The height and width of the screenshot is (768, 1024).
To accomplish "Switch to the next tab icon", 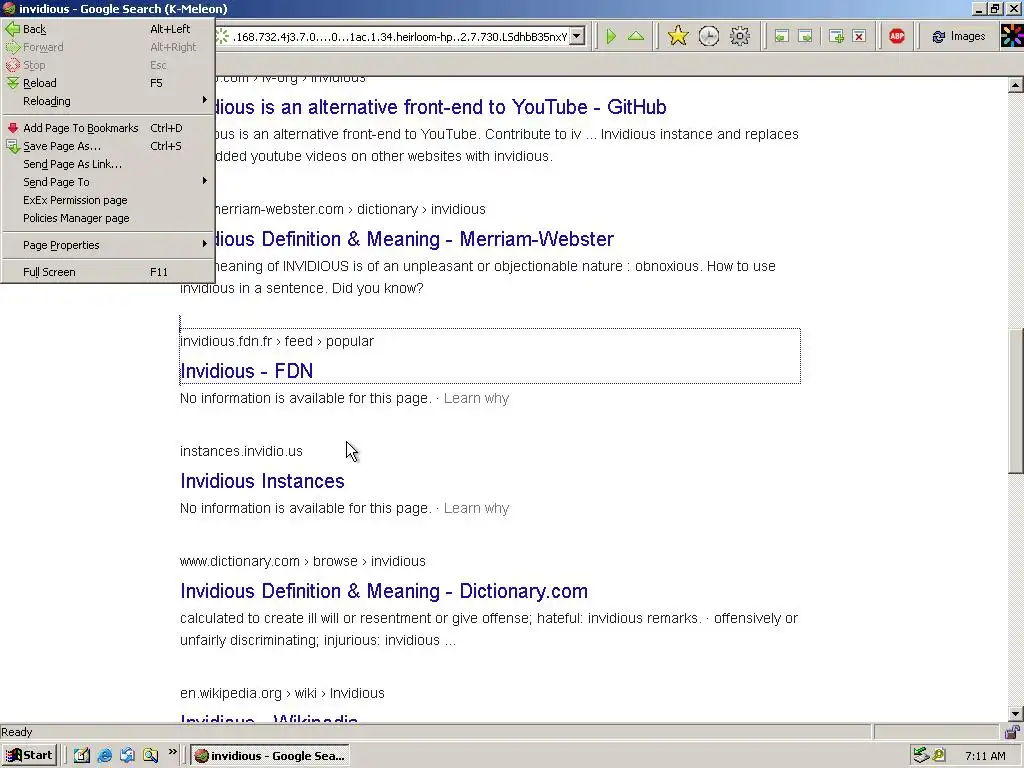I will point(805,37).
